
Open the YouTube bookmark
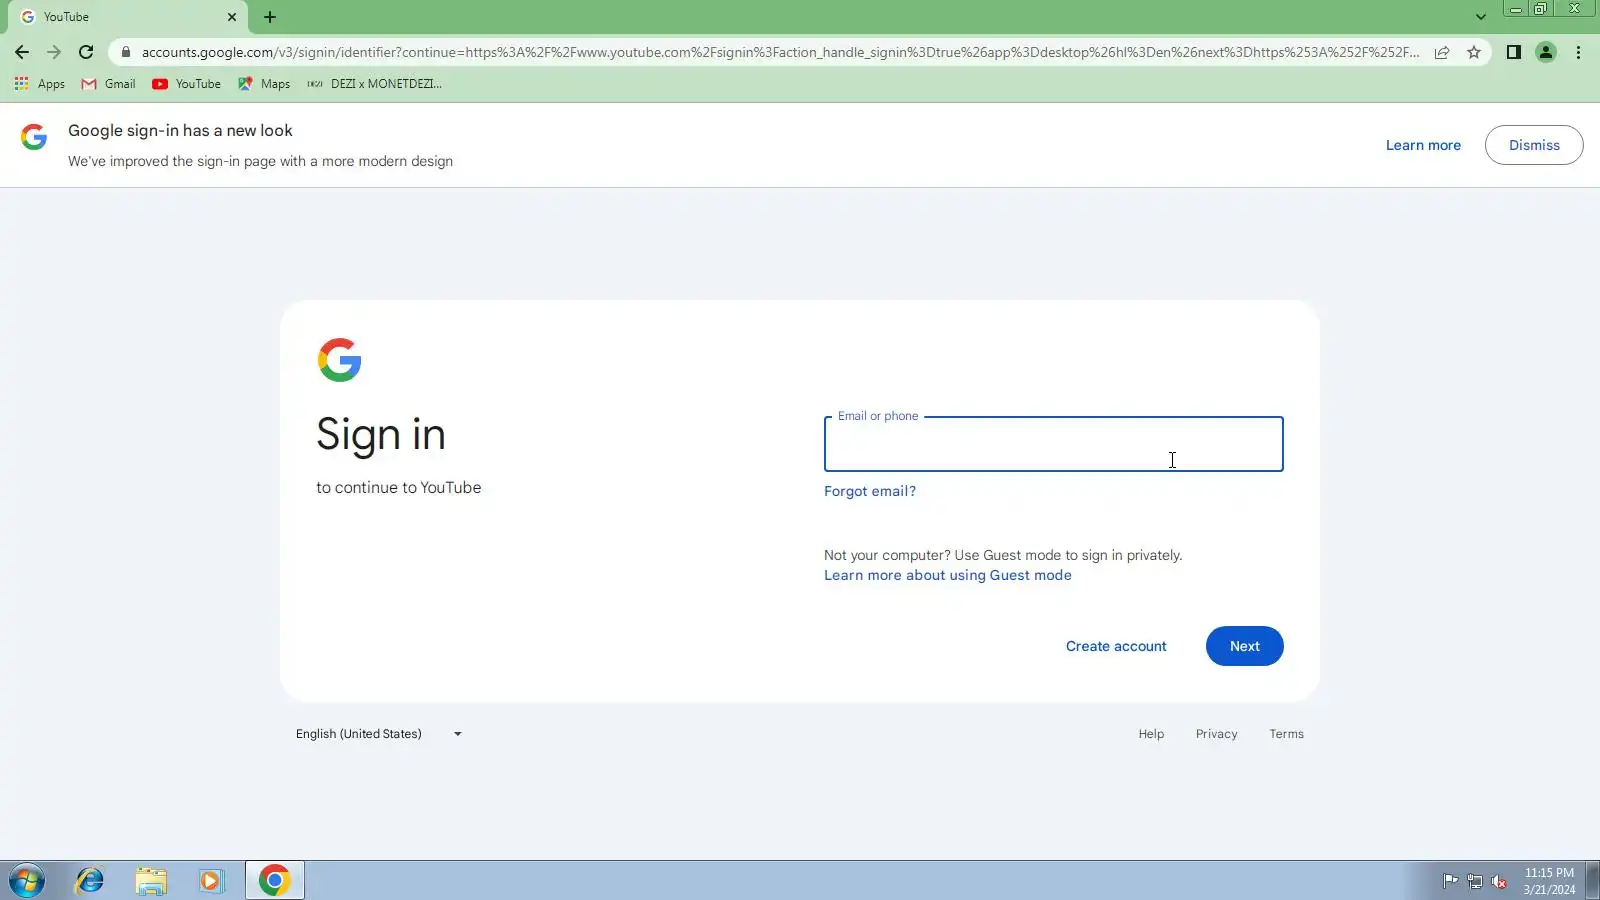click(x=187, y=84)
